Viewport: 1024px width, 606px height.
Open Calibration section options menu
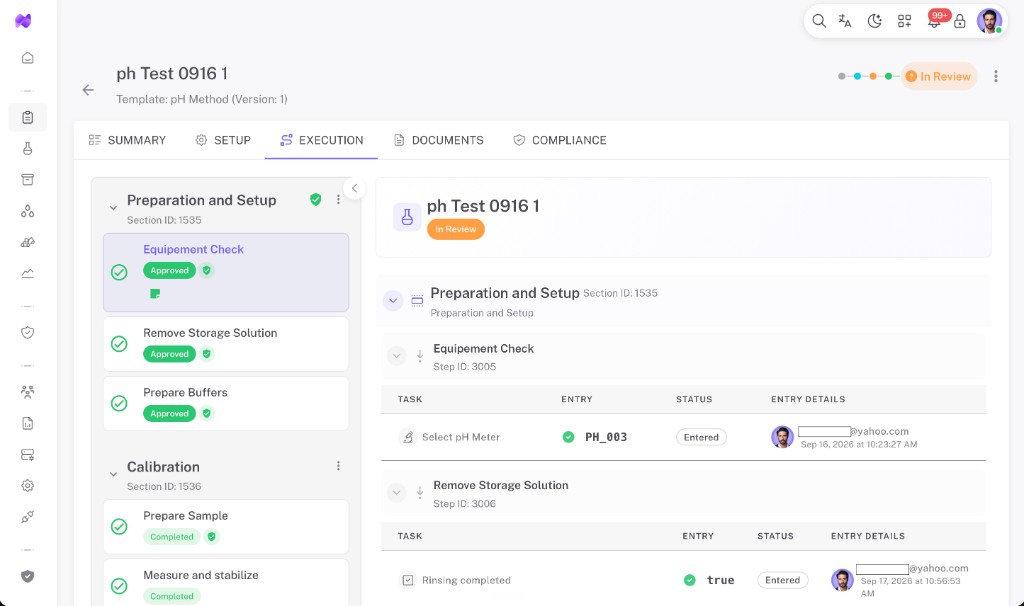point(338,466)
